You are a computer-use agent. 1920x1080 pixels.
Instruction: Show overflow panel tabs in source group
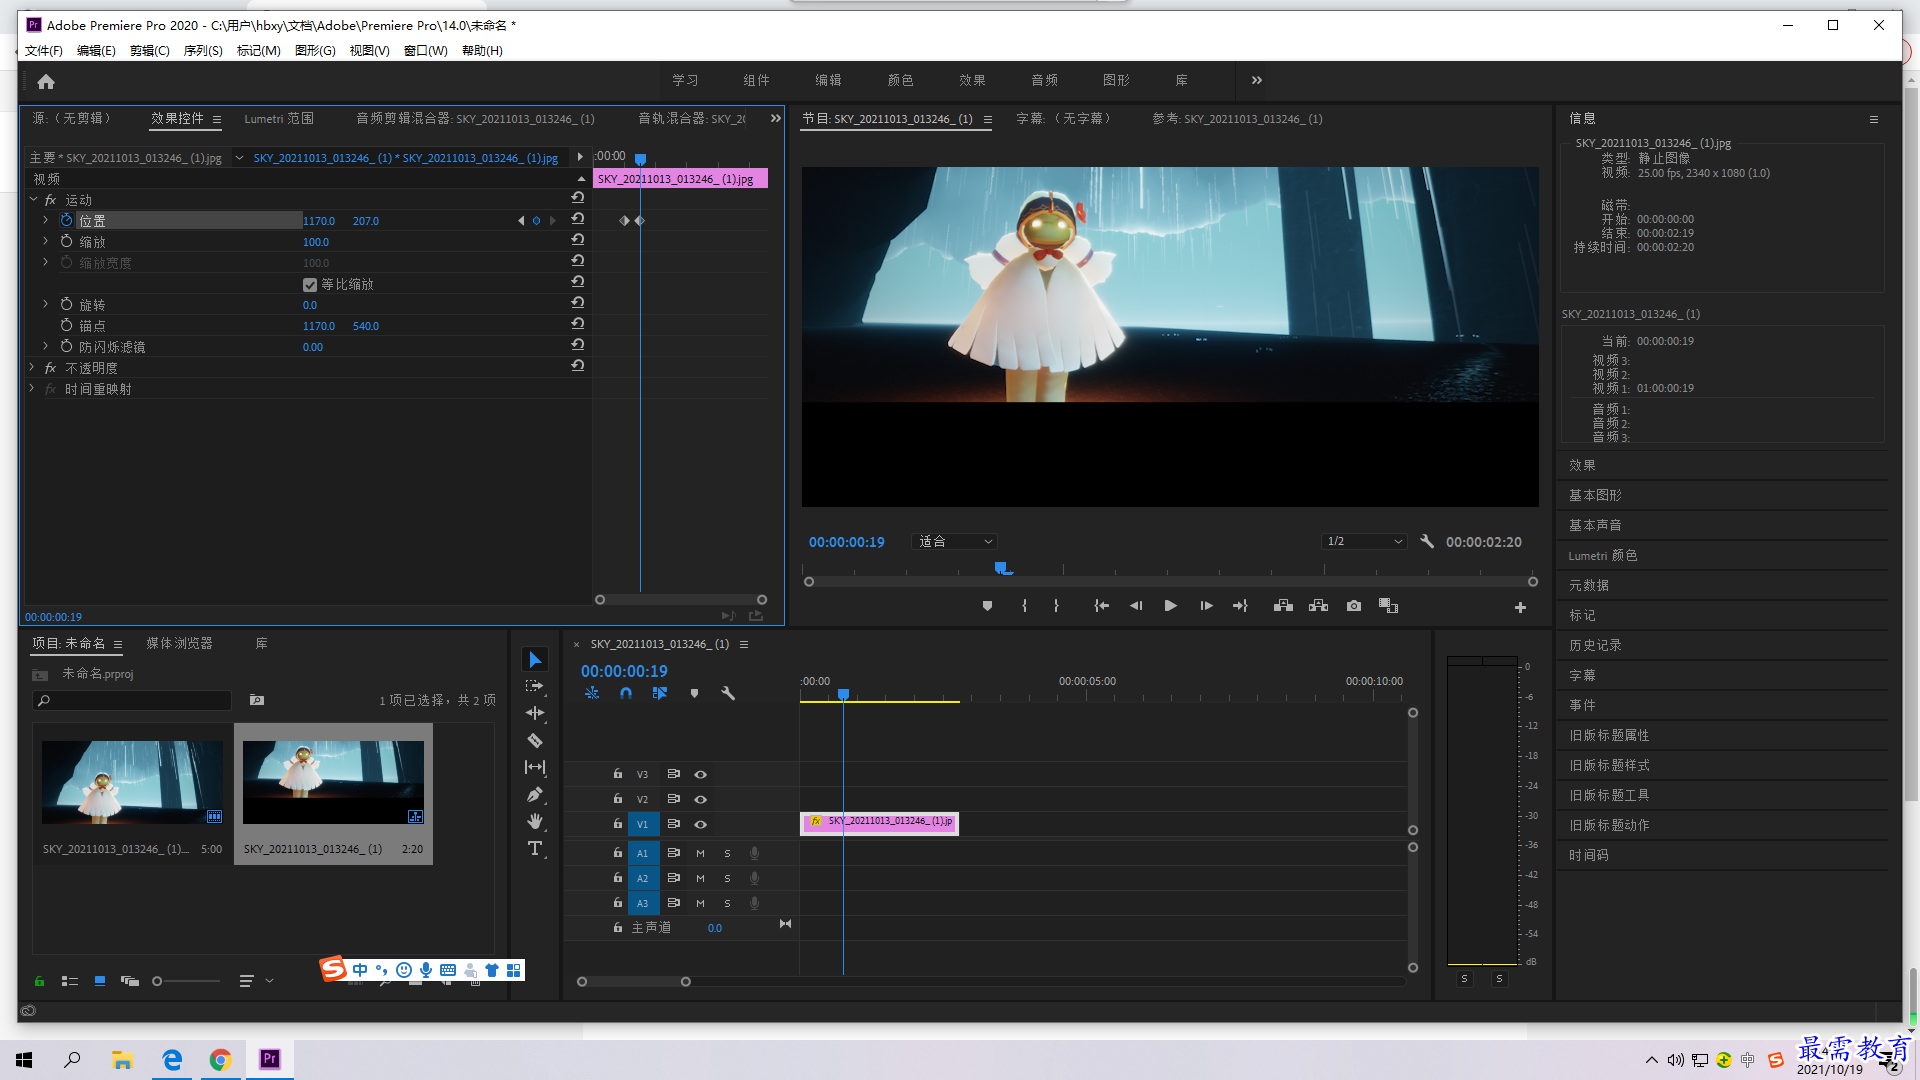pyautogui.click(x=775, y=118)
